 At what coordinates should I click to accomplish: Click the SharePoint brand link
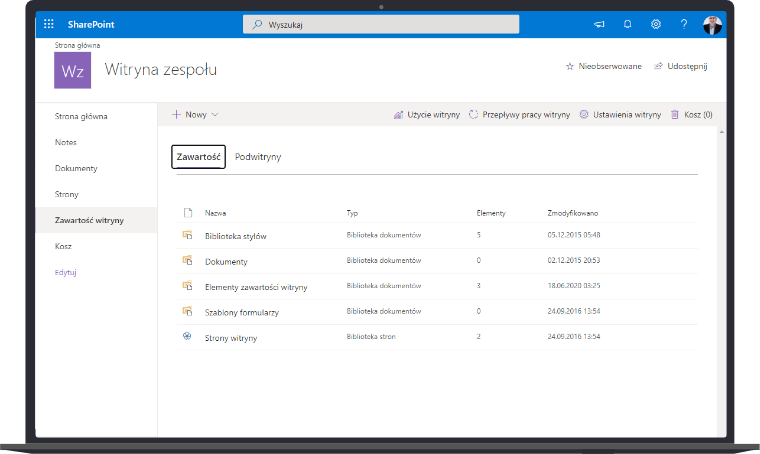(x=91, y=24)
